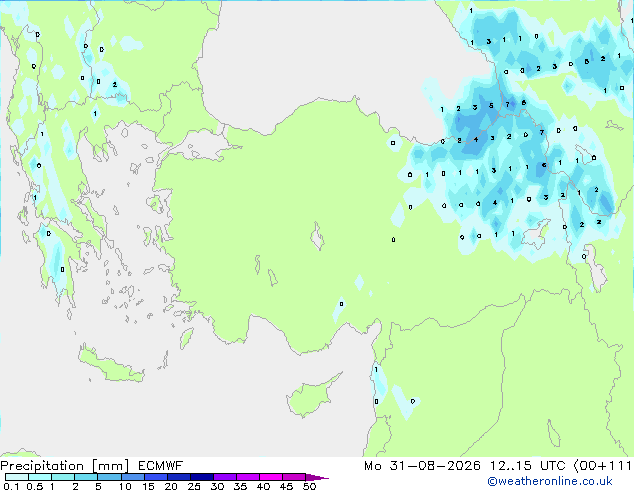
Task: Pick the lightest 0.1 mm legend swatch
Action: [x=17, y=477]
